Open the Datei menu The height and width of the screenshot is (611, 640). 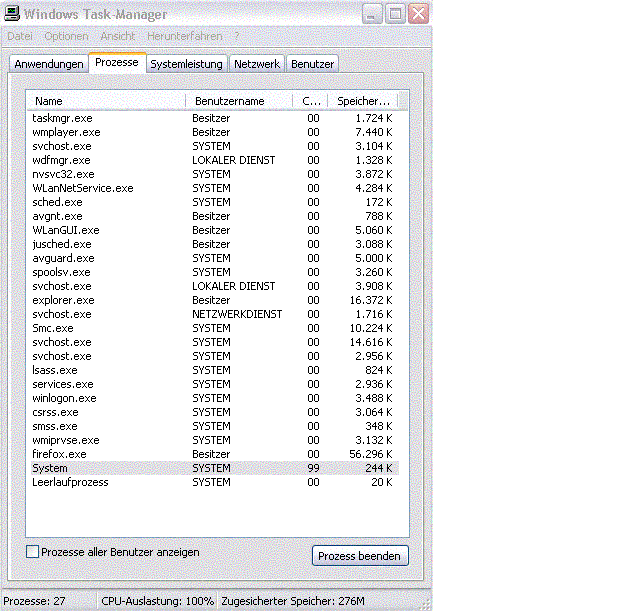[x=20, y=36]
